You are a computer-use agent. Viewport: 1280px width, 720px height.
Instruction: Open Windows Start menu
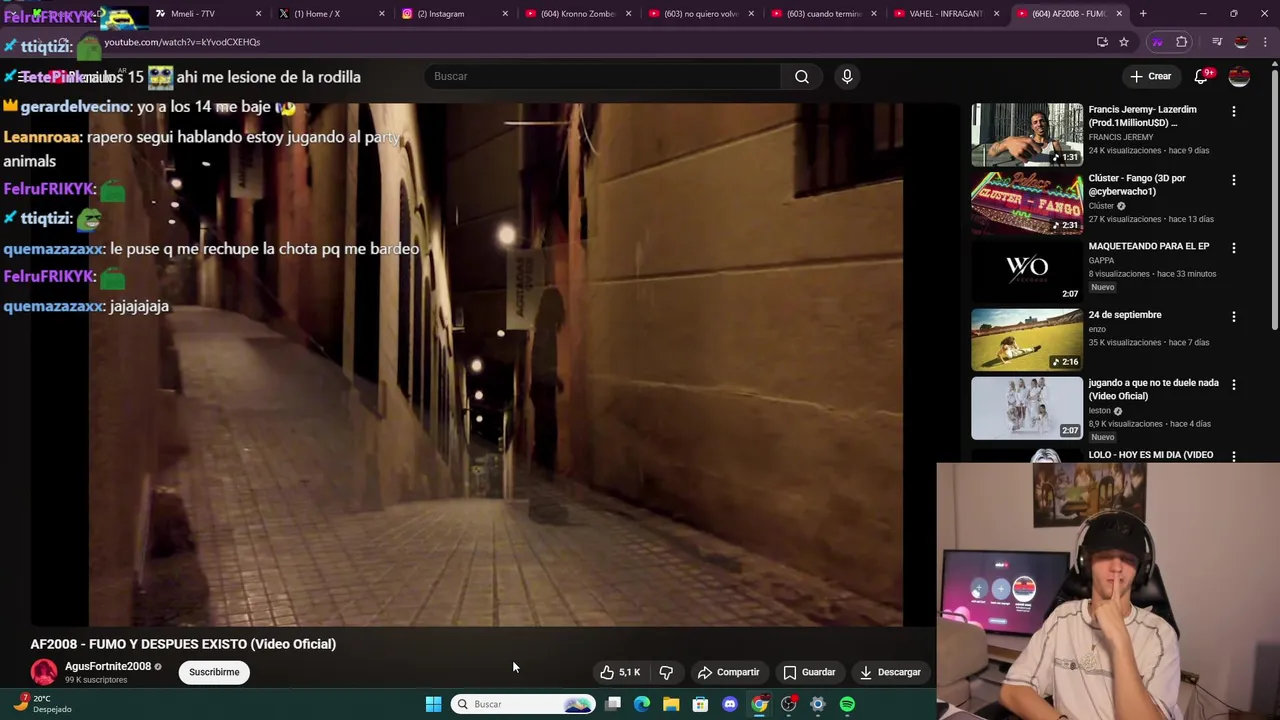tap(433, 704)
